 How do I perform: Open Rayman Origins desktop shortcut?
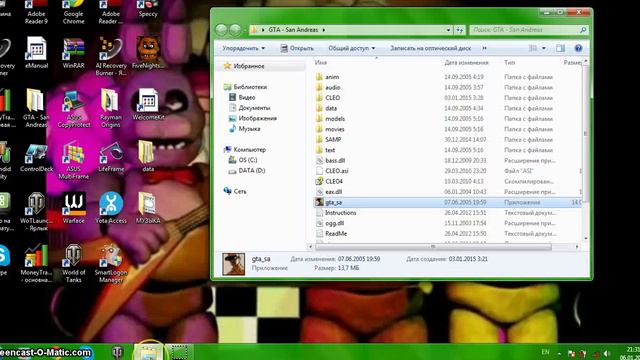pyautogui.click(x=111, y=108)
